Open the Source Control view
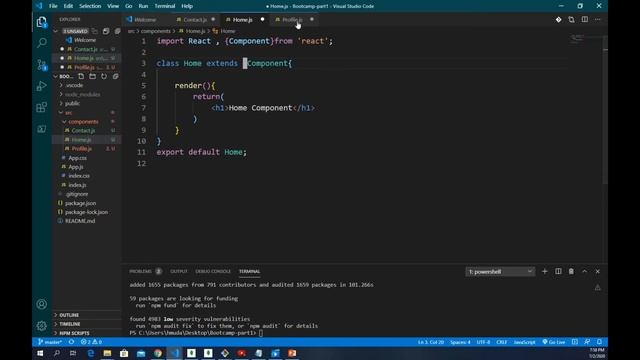This screenshot has height=360, width=640. (x=42, y=64)
